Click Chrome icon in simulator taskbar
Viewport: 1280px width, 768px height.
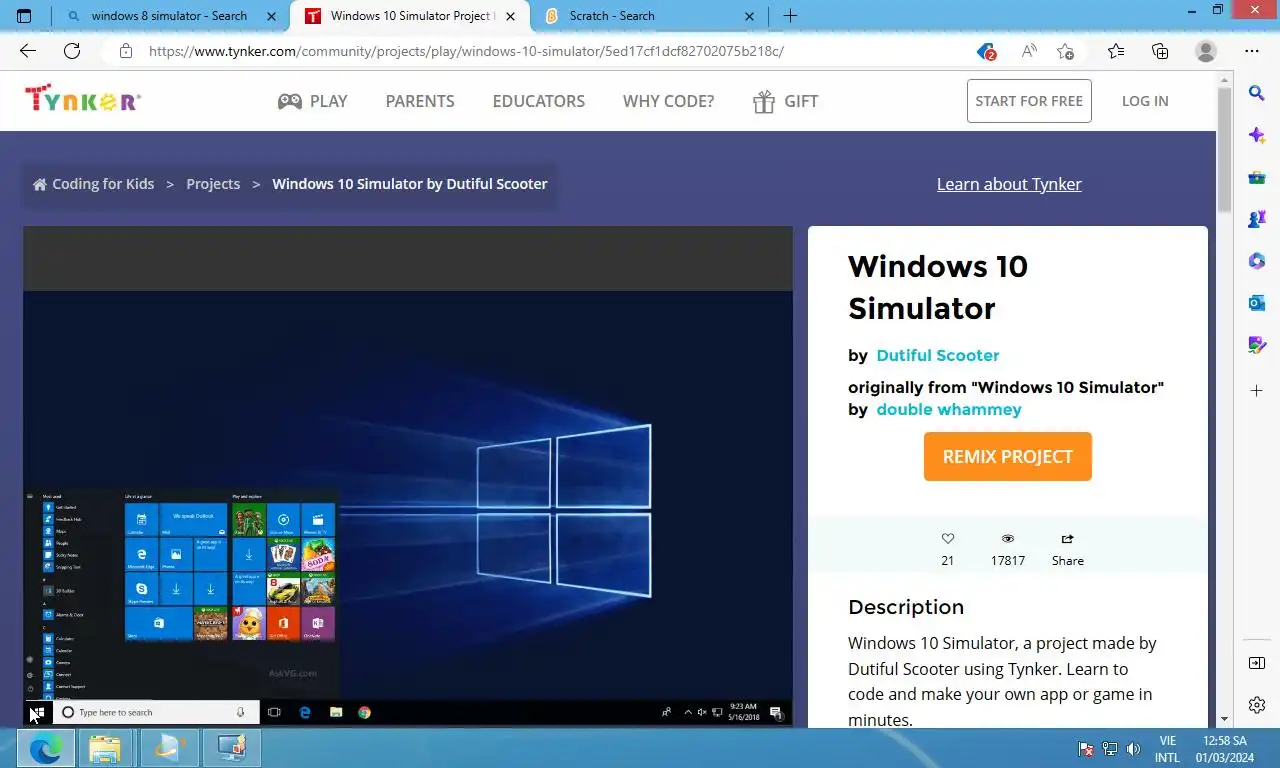coord(364,712)
